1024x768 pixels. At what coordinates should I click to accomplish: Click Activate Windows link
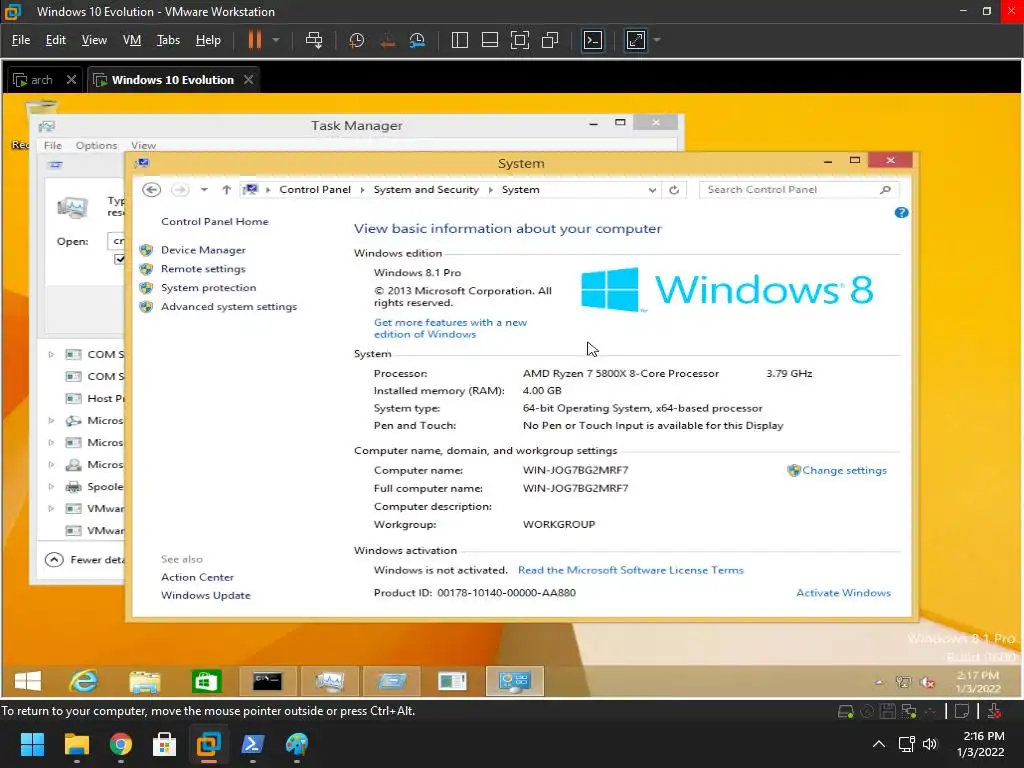(x=843, y=593)
